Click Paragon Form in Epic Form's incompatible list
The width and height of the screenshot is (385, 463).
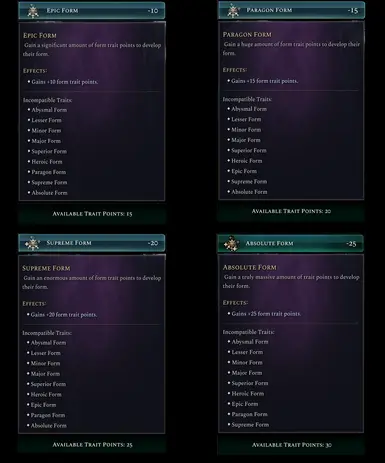pyautogui.click(x=49, y=172)
